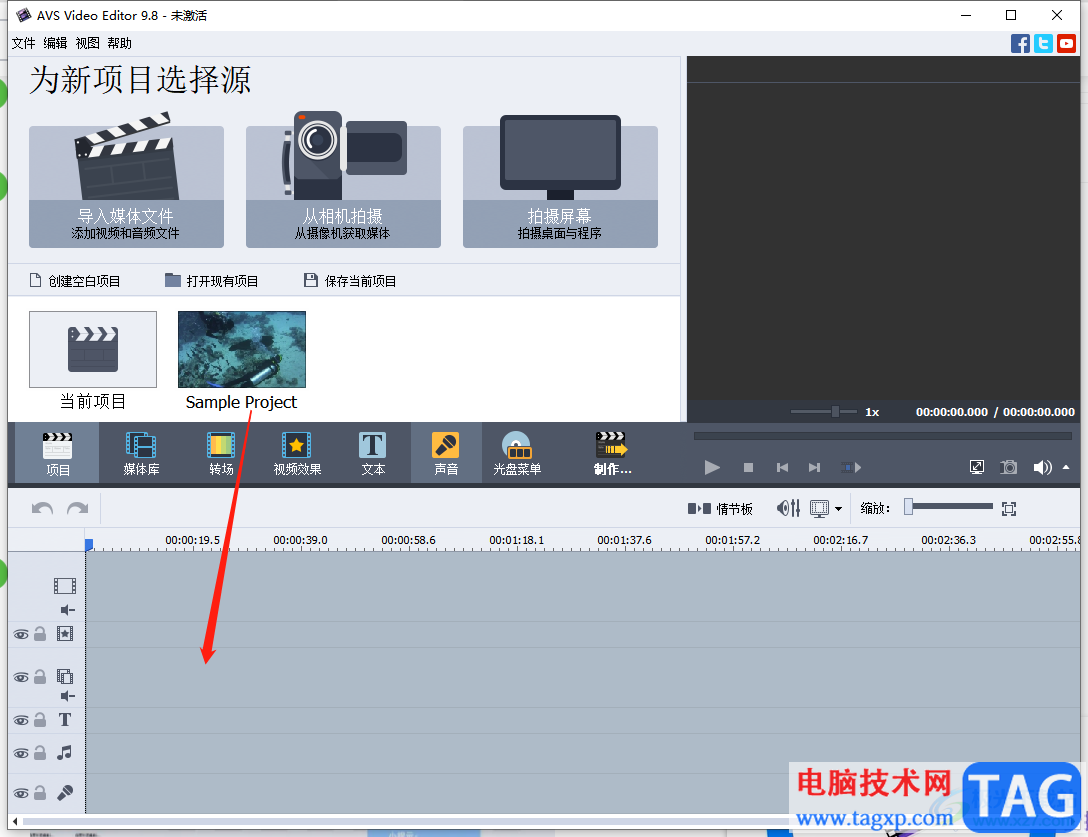Click 导入媒体文件 import media card
The height and width of the screenshot is (837, 1088).
coord(126,186)
